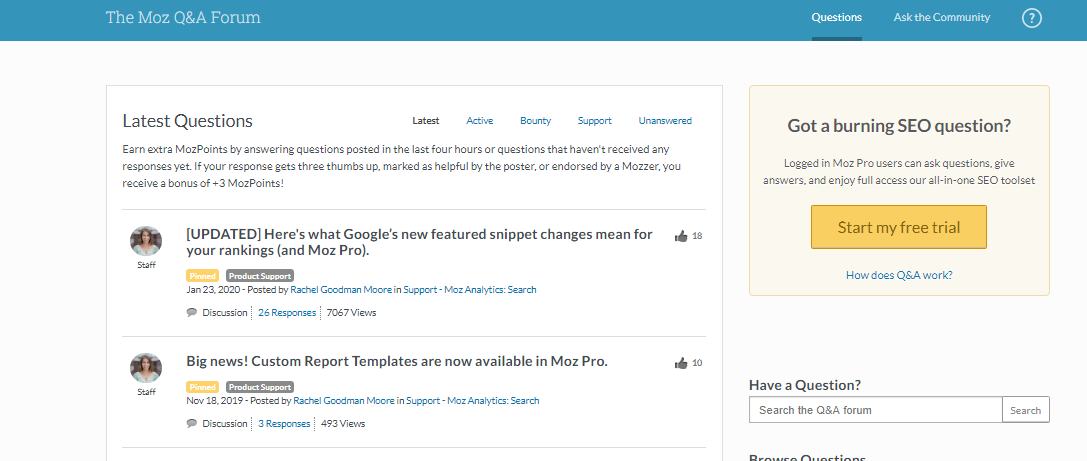Screen dimensions: 1087x461
Task: Click Pinned badge on featured snippet post
Action: 202,276
